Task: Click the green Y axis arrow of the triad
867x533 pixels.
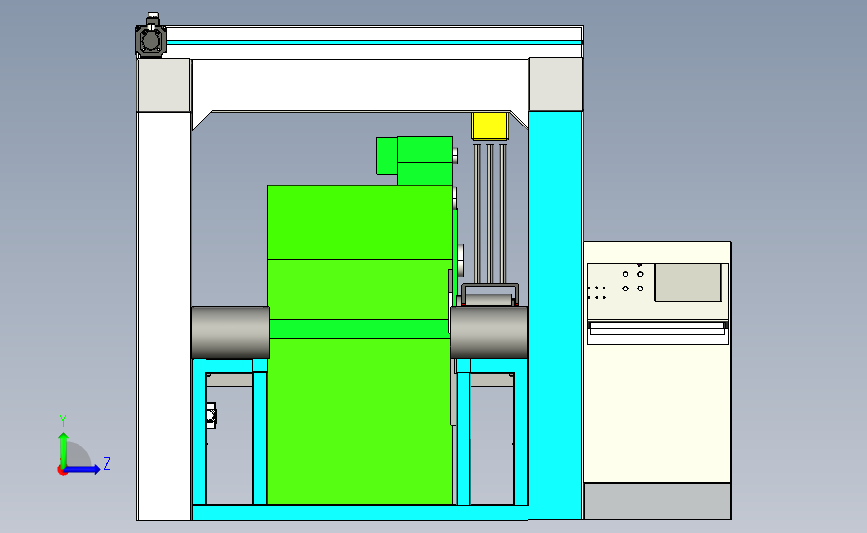Action: [x=64, y=449]
